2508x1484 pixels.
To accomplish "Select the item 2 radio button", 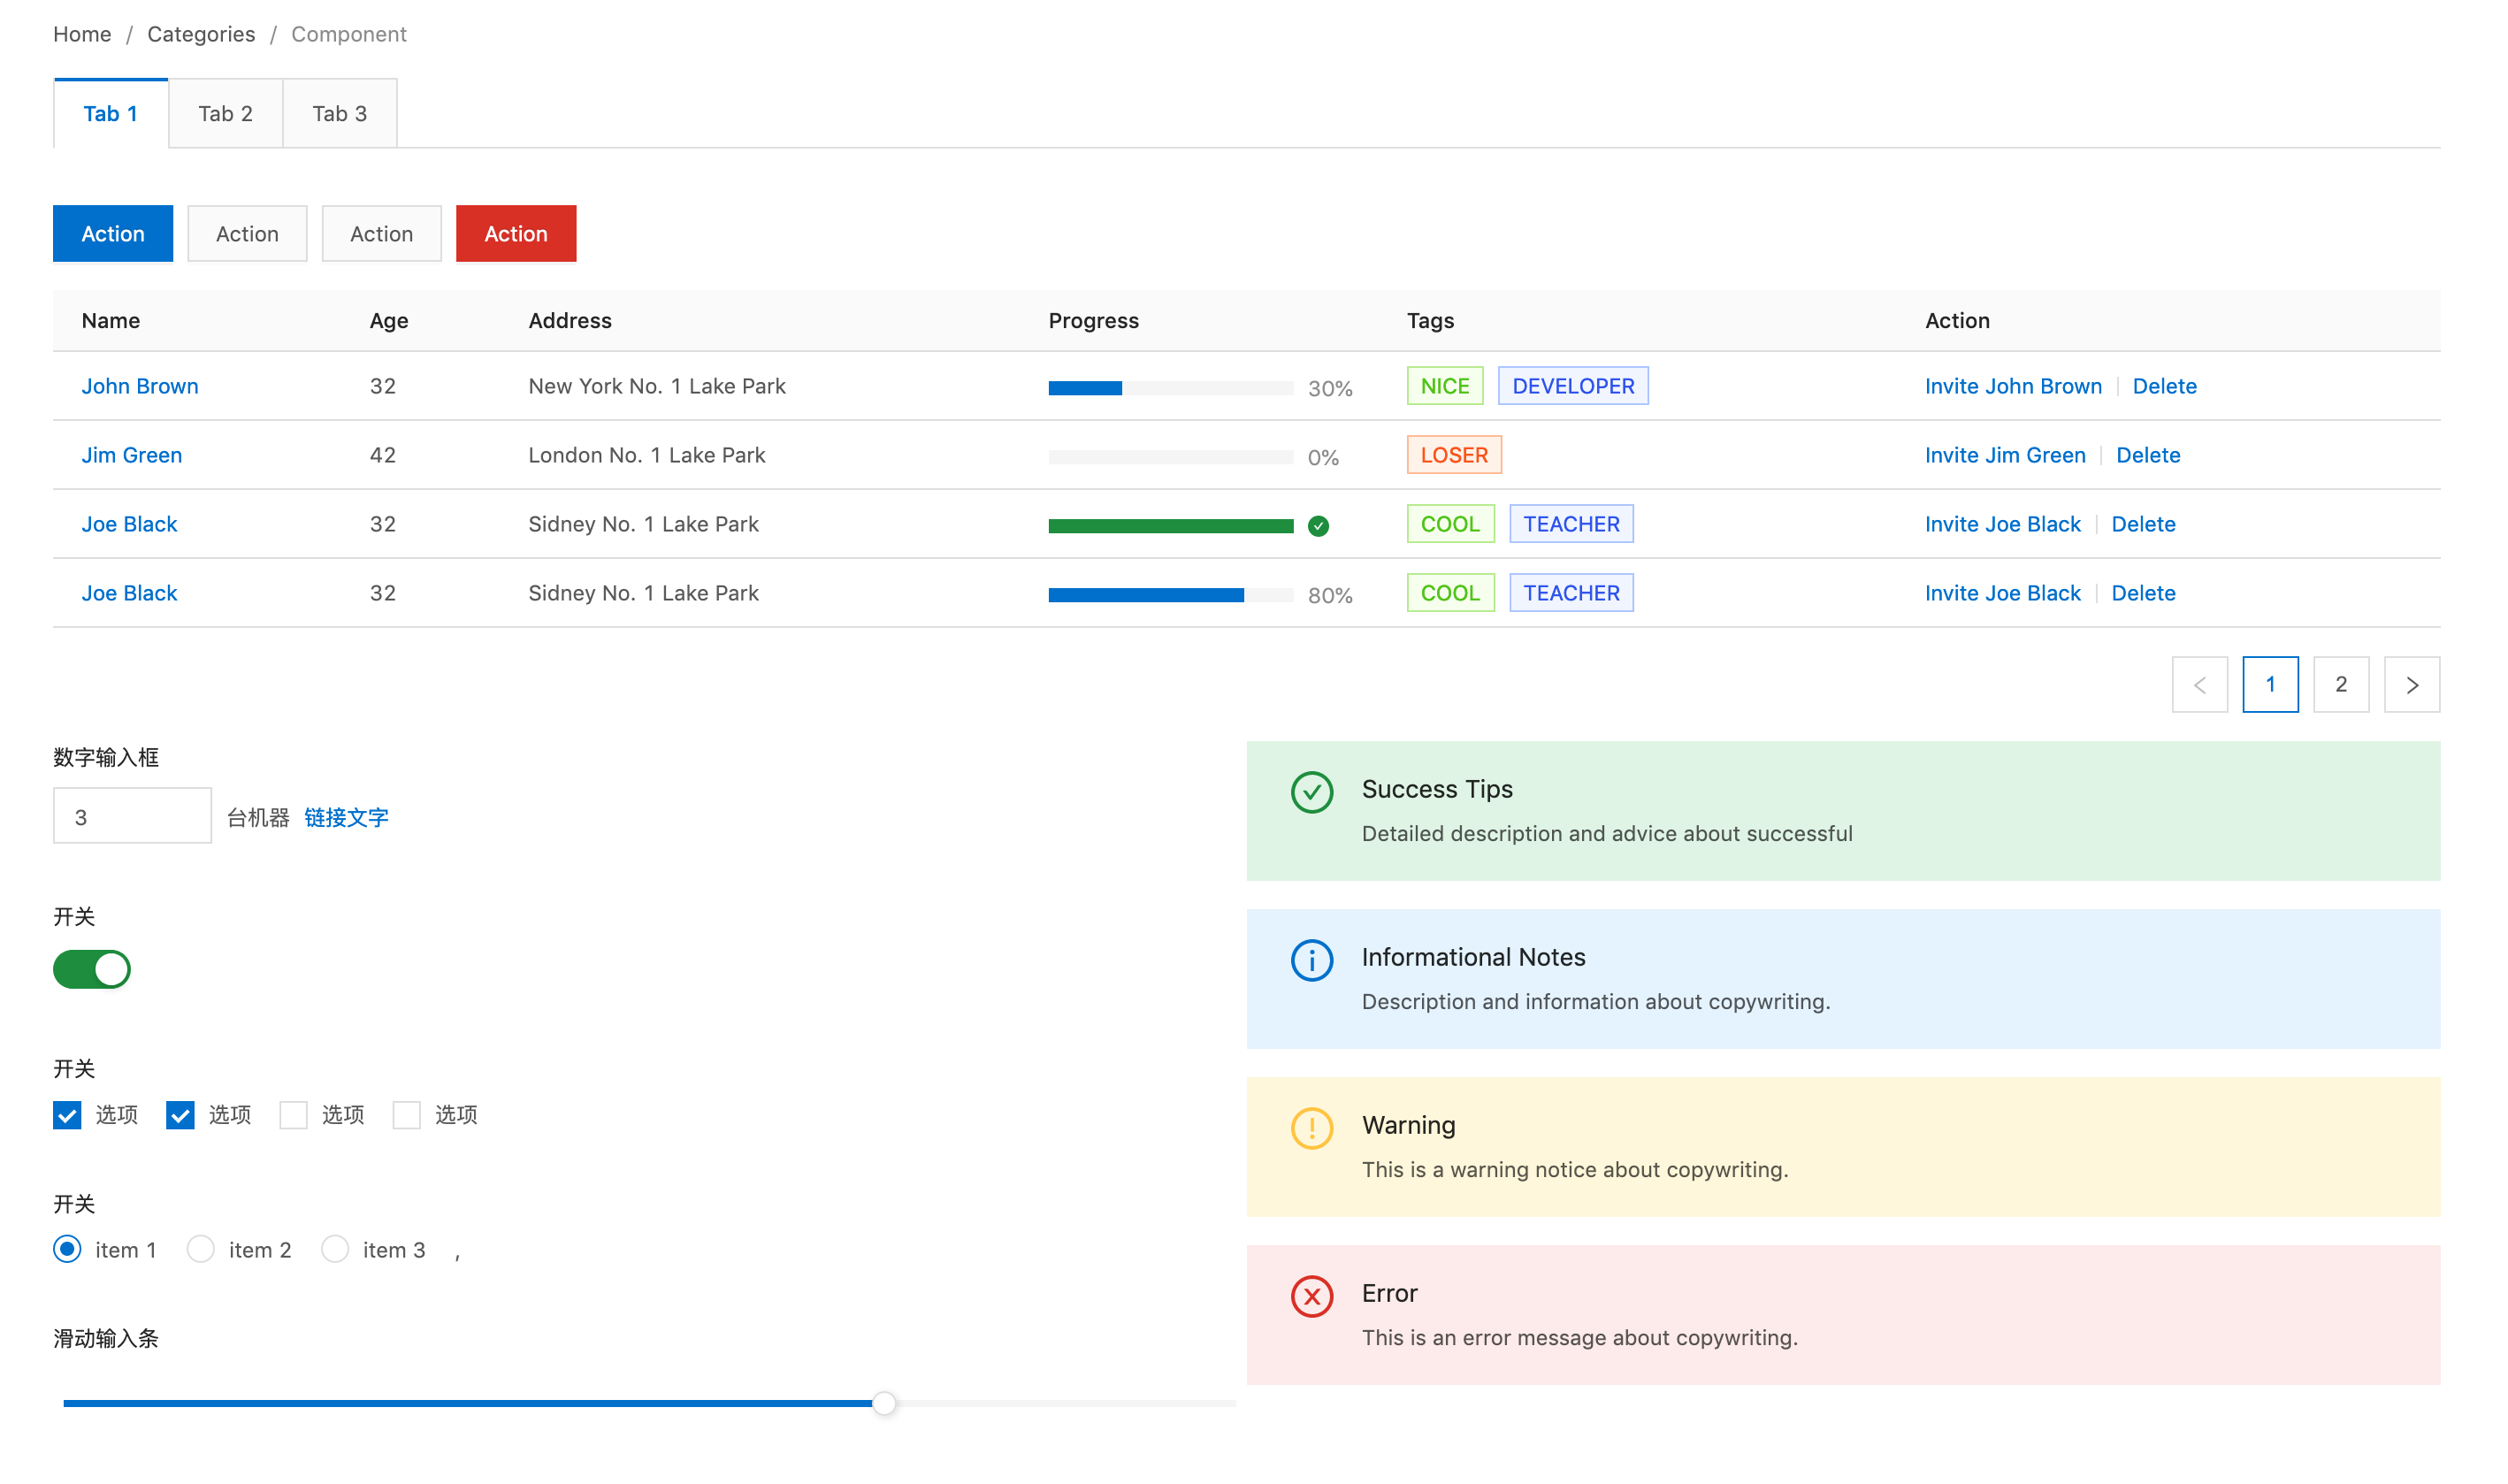I will click(x=201, y=1249).
